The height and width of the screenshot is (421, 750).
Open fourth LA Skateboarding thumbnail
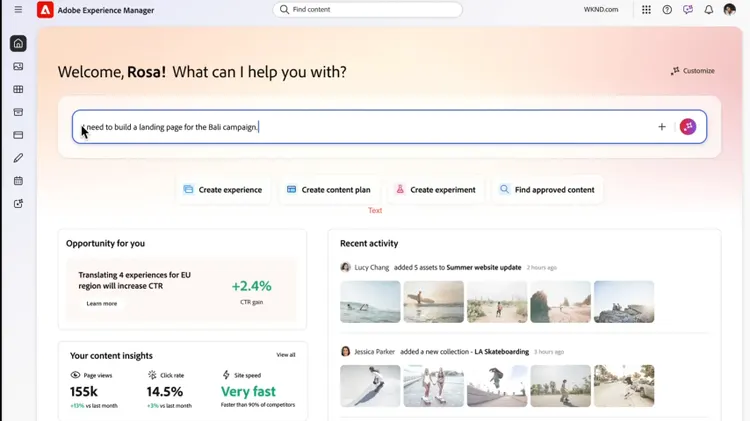pos(560,386)
